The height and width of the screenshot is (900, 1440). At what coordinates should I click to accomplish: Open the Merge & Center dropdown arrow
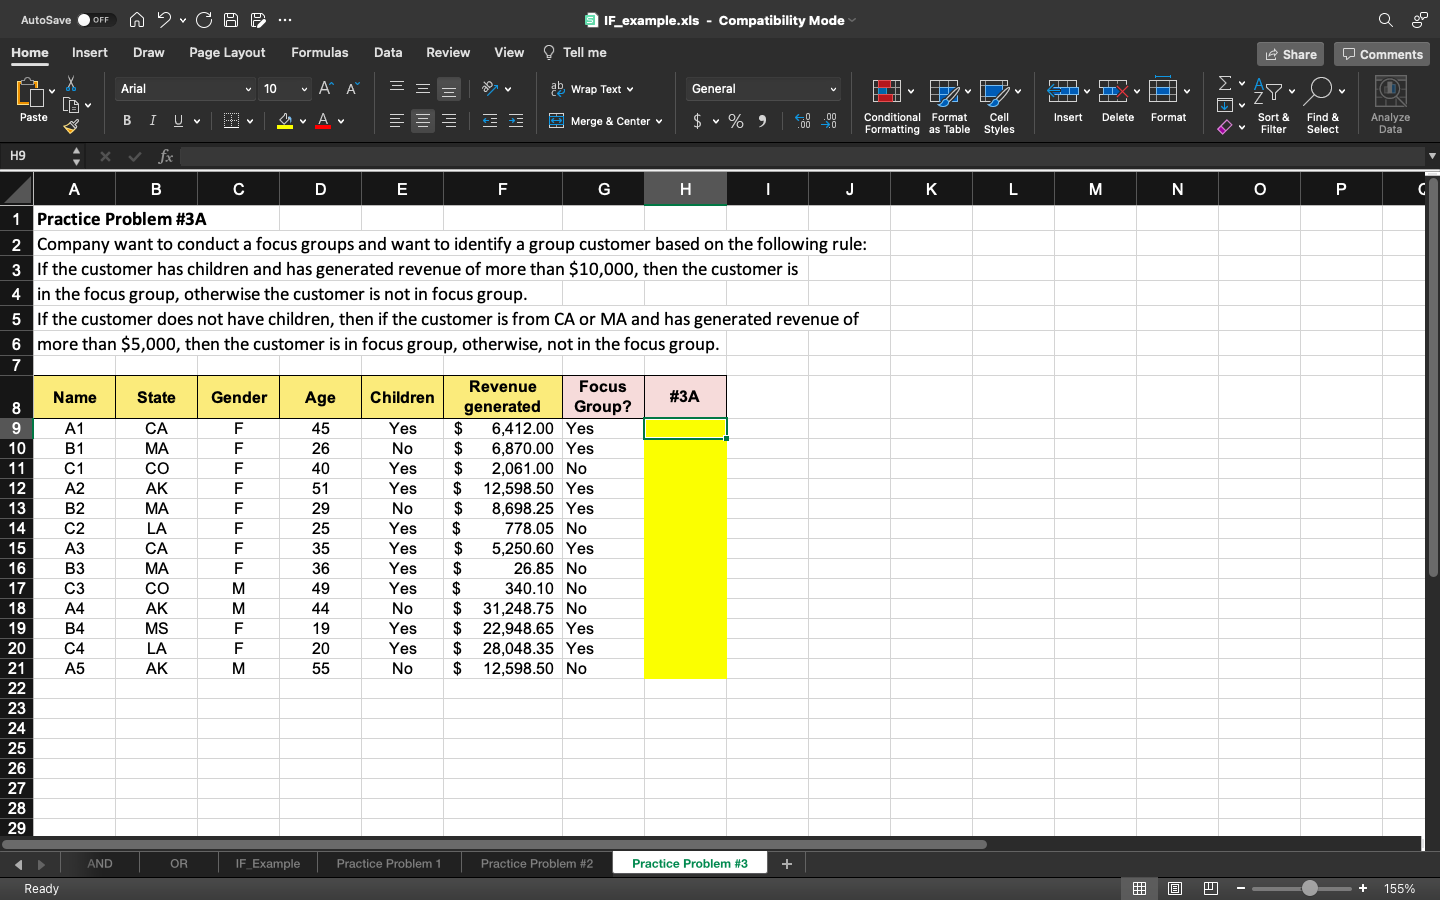click(659, 121)
